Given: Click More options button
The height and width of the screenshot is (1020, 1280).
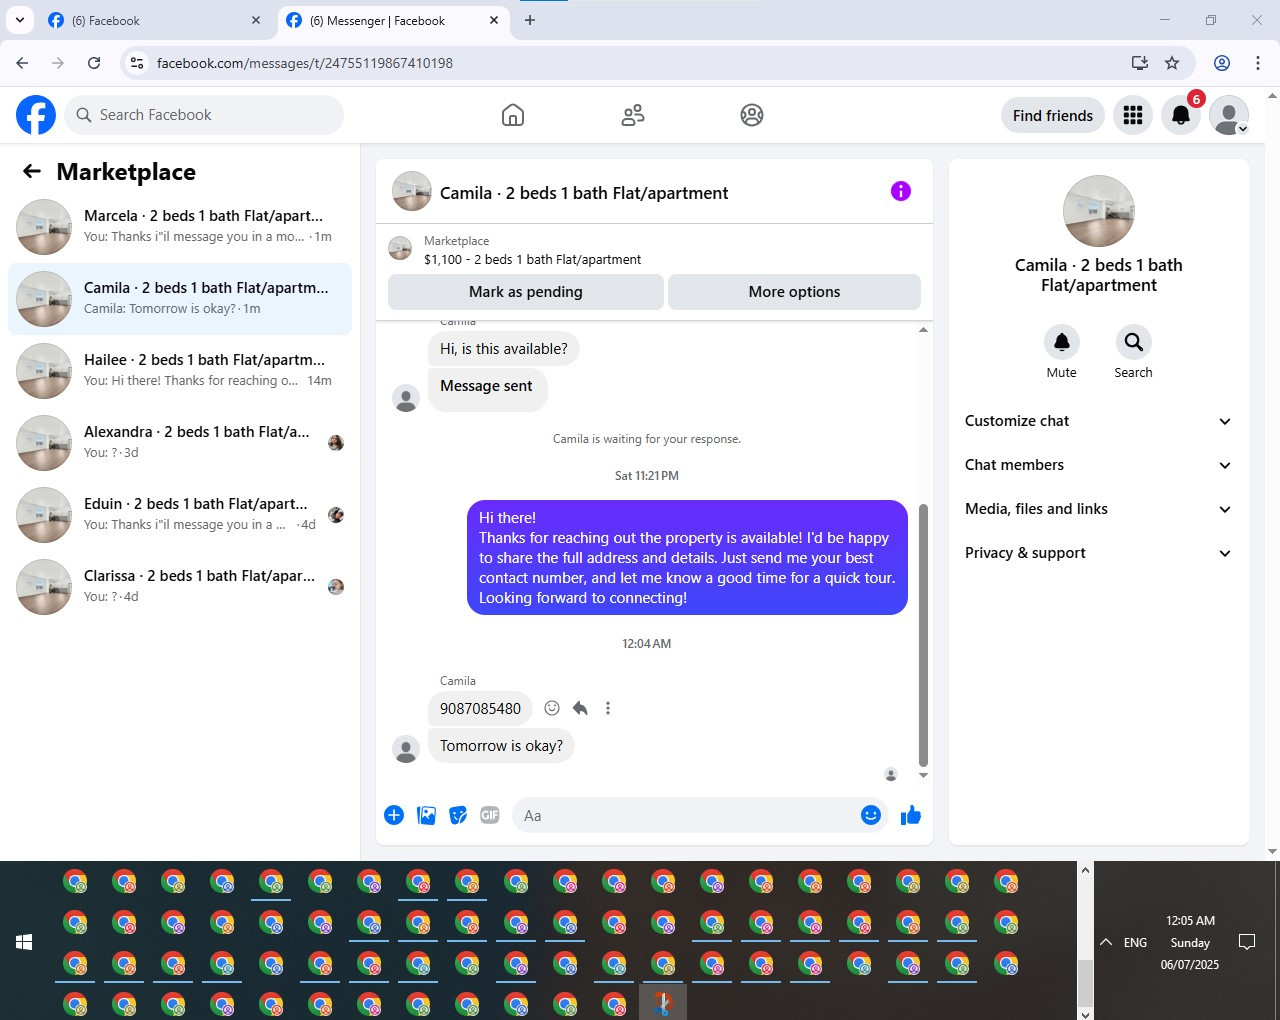Looking at the screenshot, I should 794,292.
